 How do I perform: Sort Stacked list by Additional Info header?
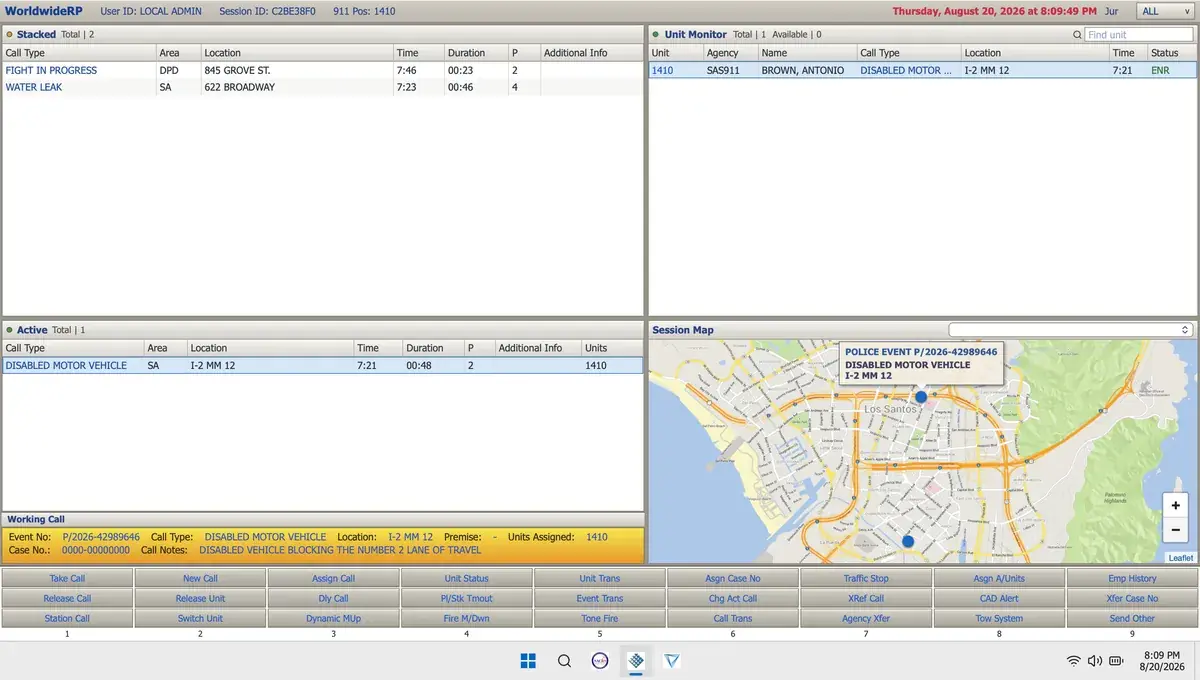click(591, 53)
